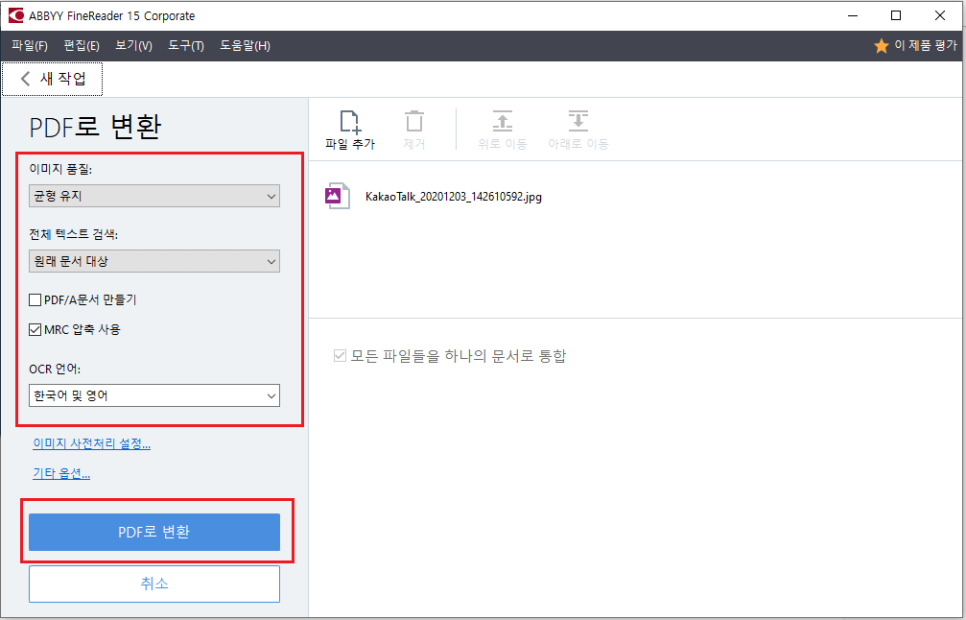Toggle 모든 파일들을 하나의 문서로 통합 checkbox
Image resolution: width=966 pixels, height=620 pixels.
(x=339, y=356)
